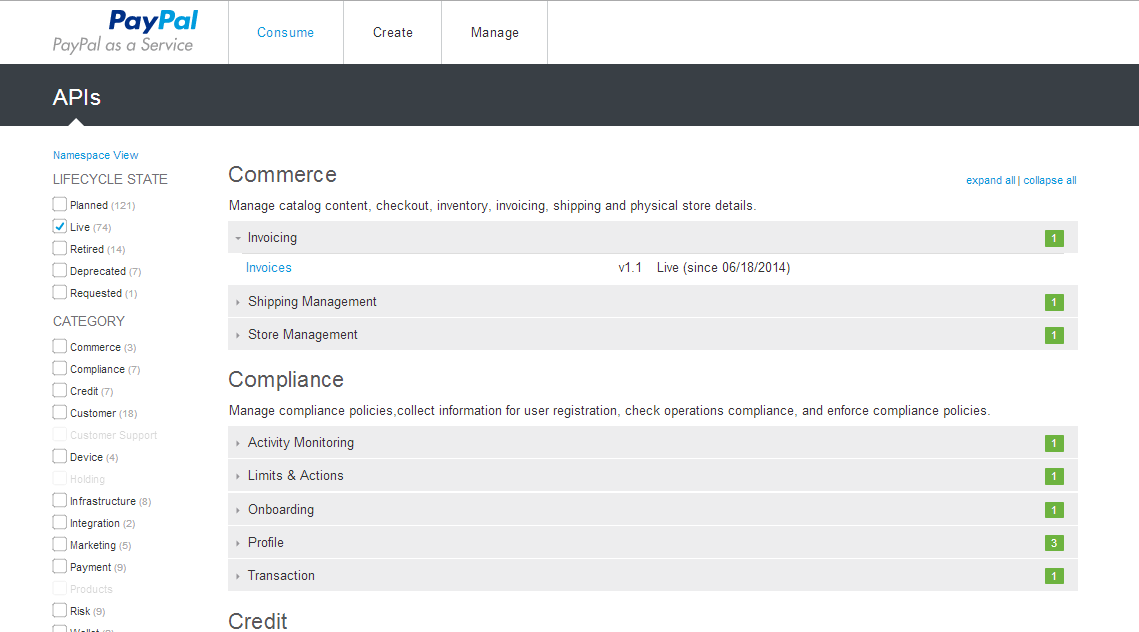Click the CATEGORY heading in sidebar
This screenshot has width=1139, height=632.
(89, 321)
